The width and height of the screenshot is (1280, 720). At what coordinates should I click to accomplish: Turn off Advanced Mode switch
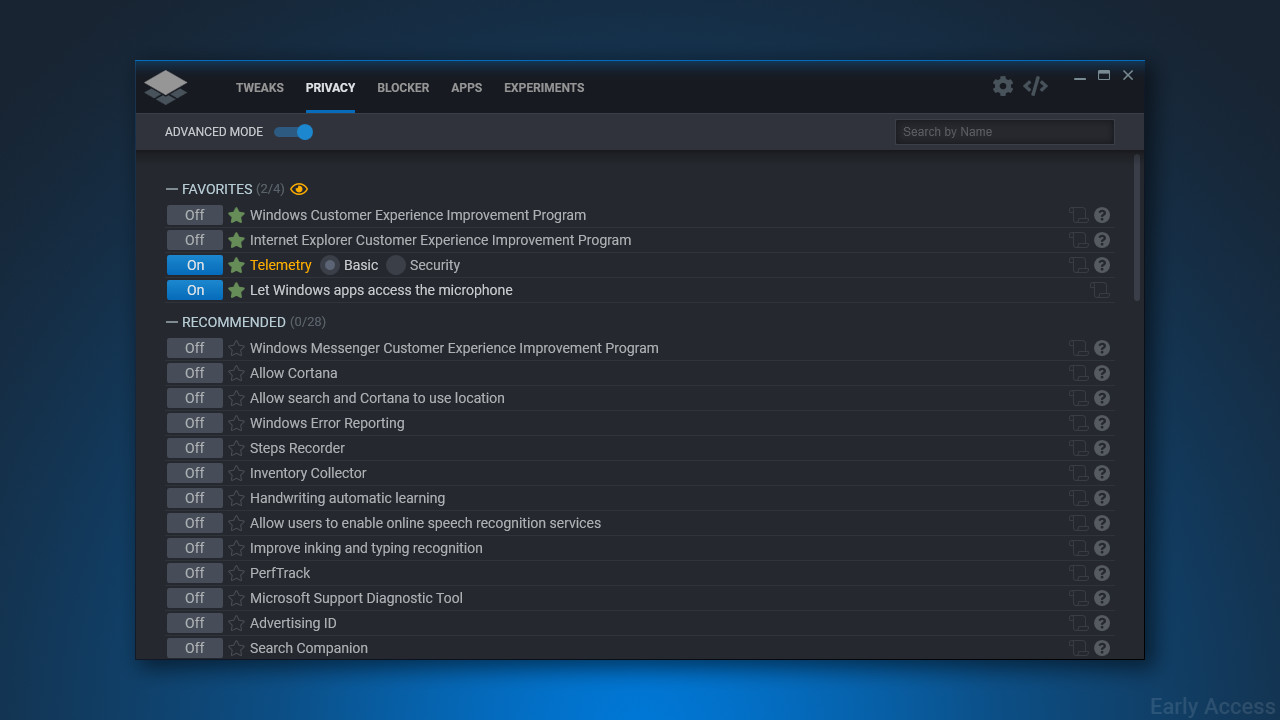coord(294,132)
